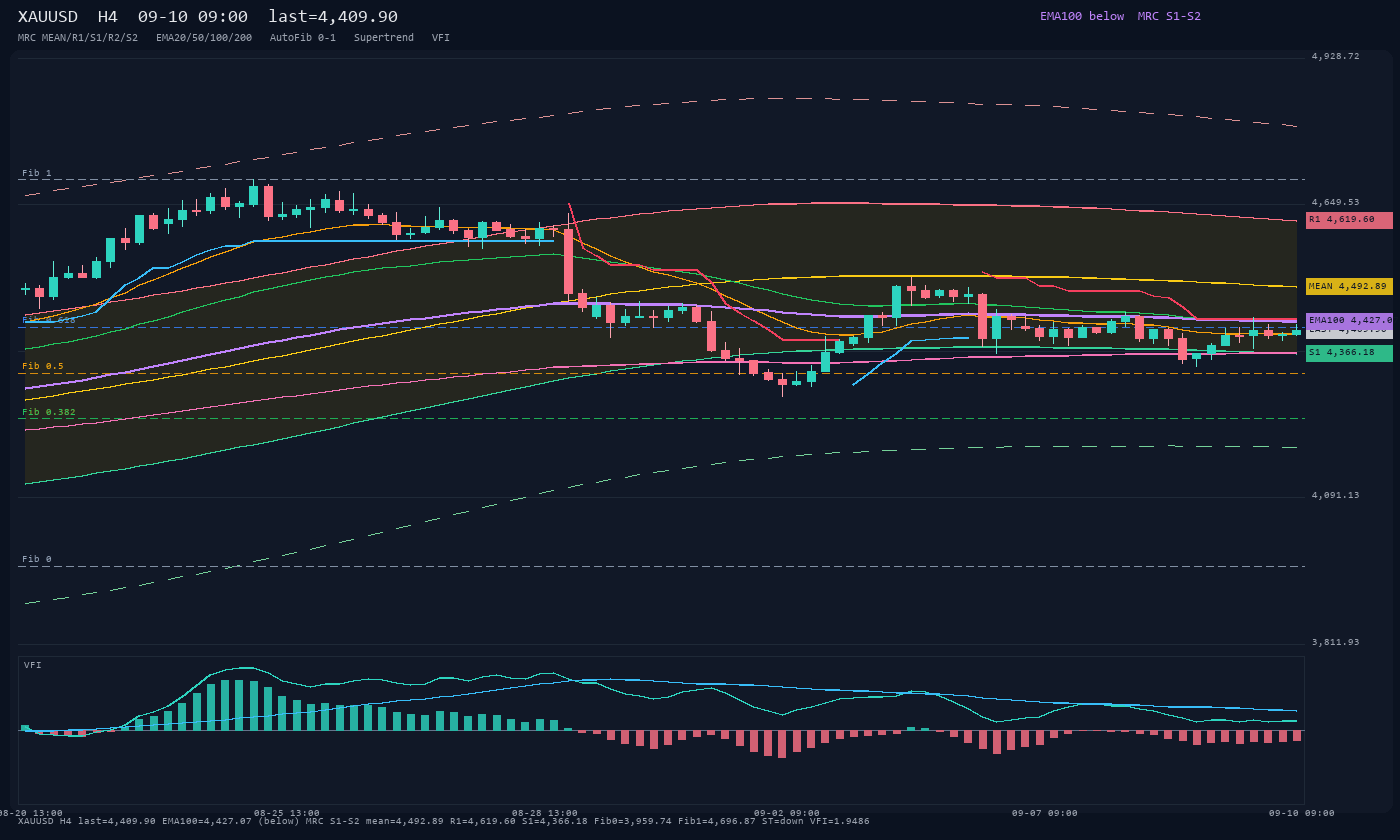Click the 'Fib 1' level label

[37, 174]
